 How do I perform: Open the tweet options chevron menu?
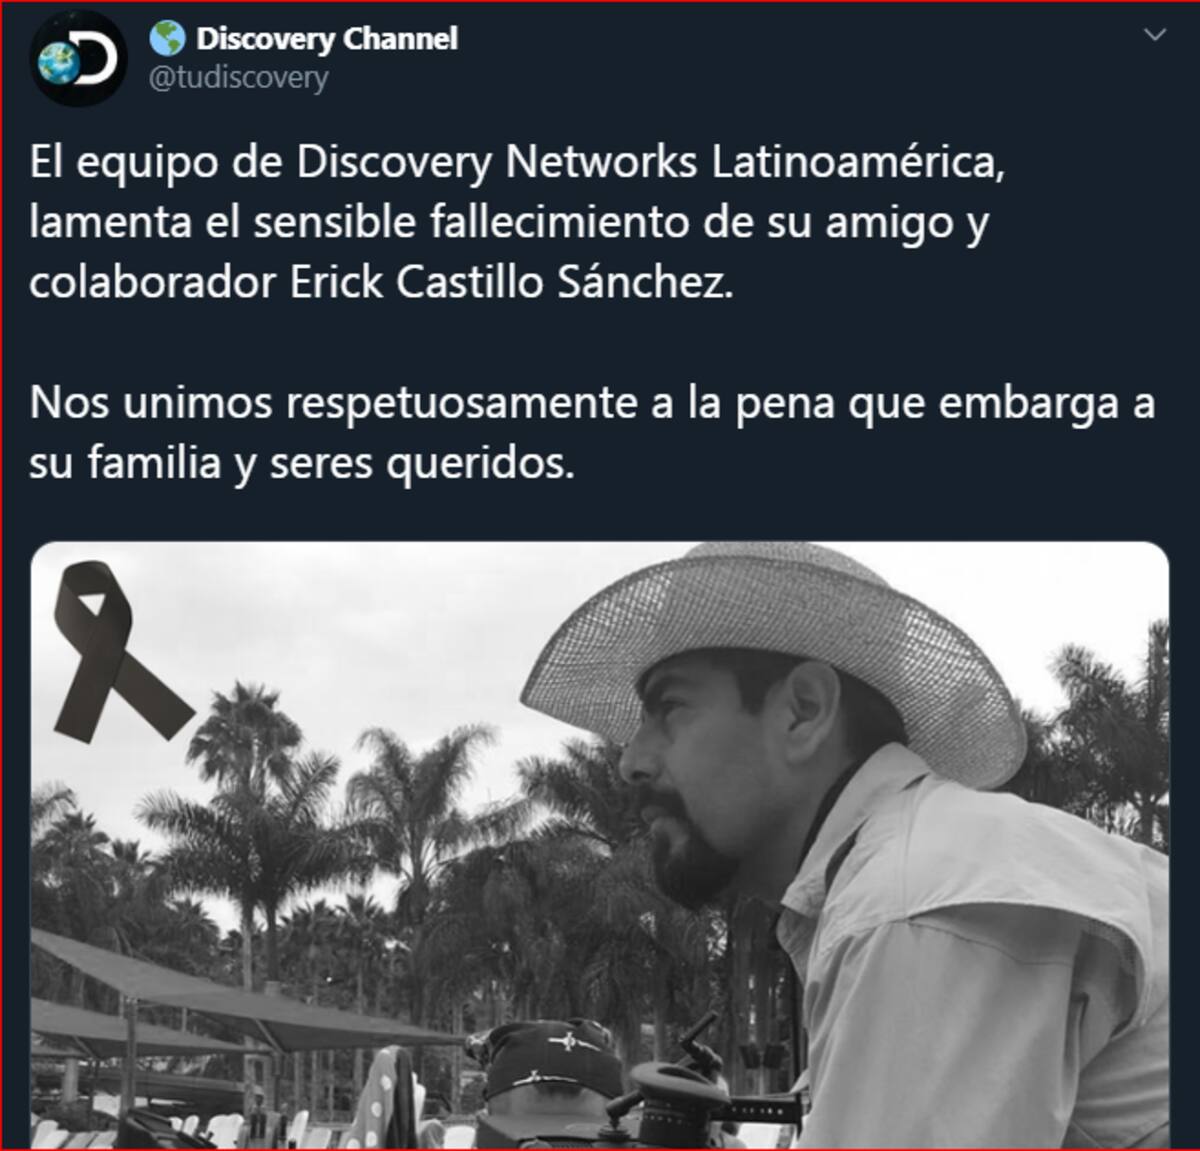pos(1155,36)
